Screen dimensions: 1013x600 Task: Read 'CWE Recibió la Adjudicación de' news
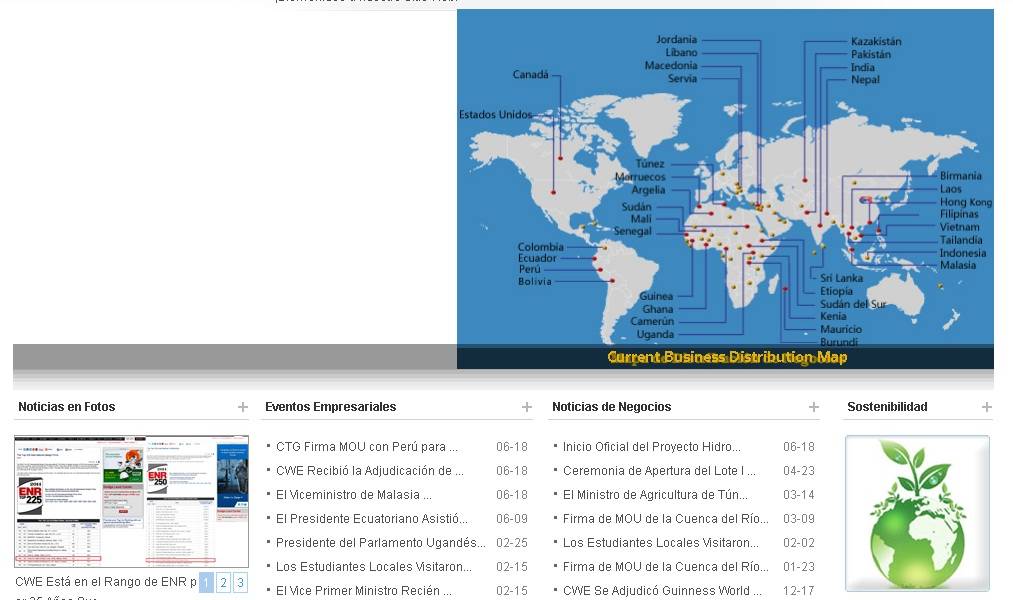point(369,471)
